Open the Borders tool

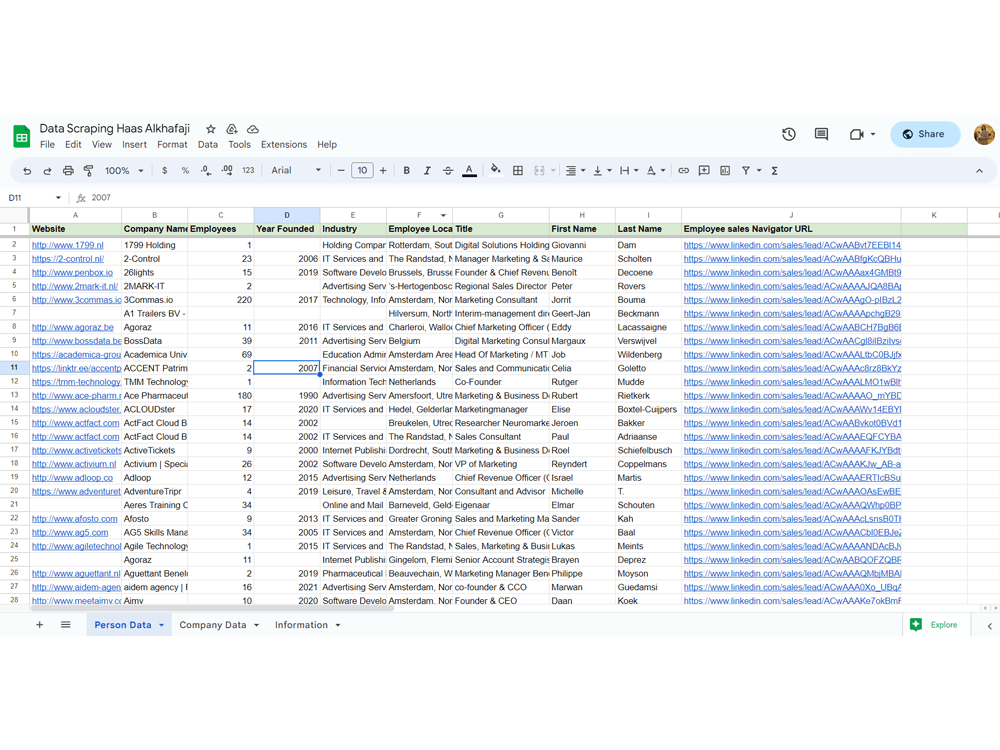pos(518,171)
